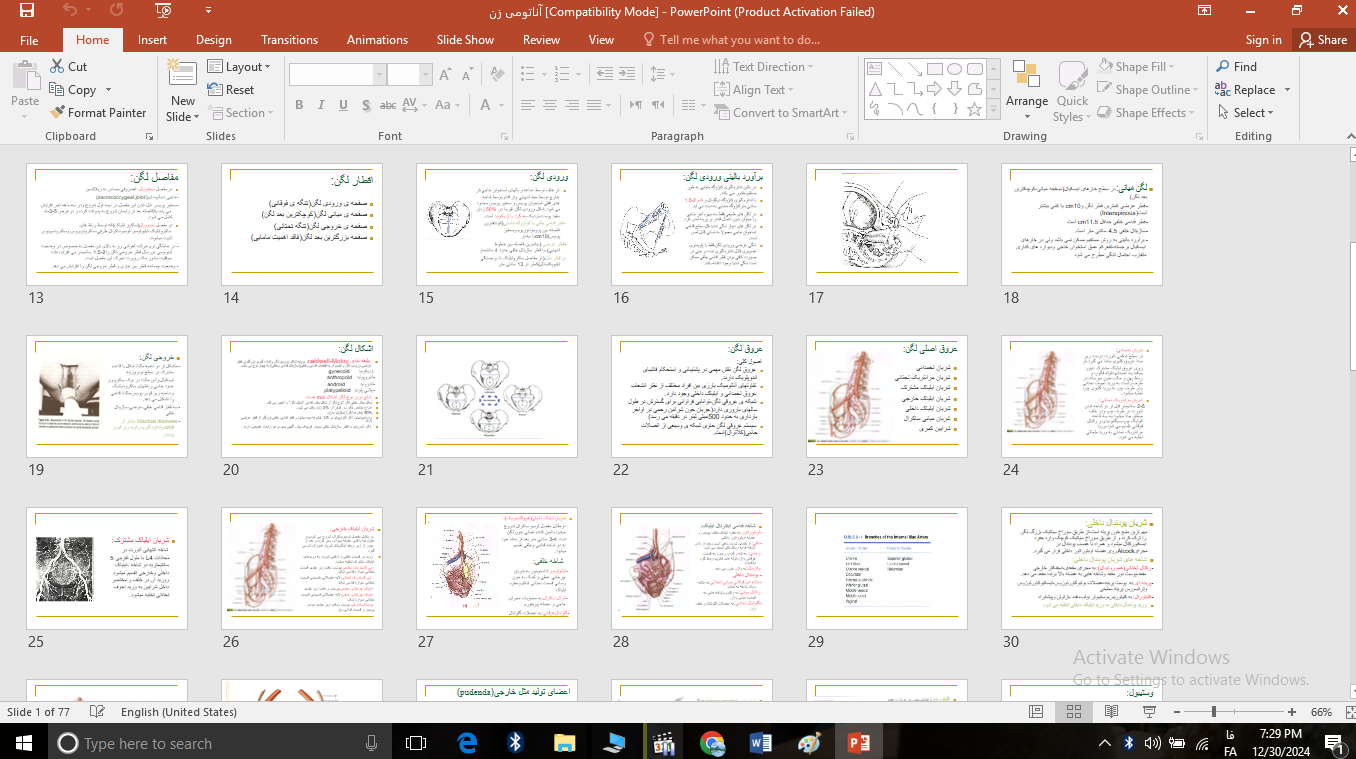Click Sign in link
The width and height of the screenshot is (1356, 759).
1263,40
